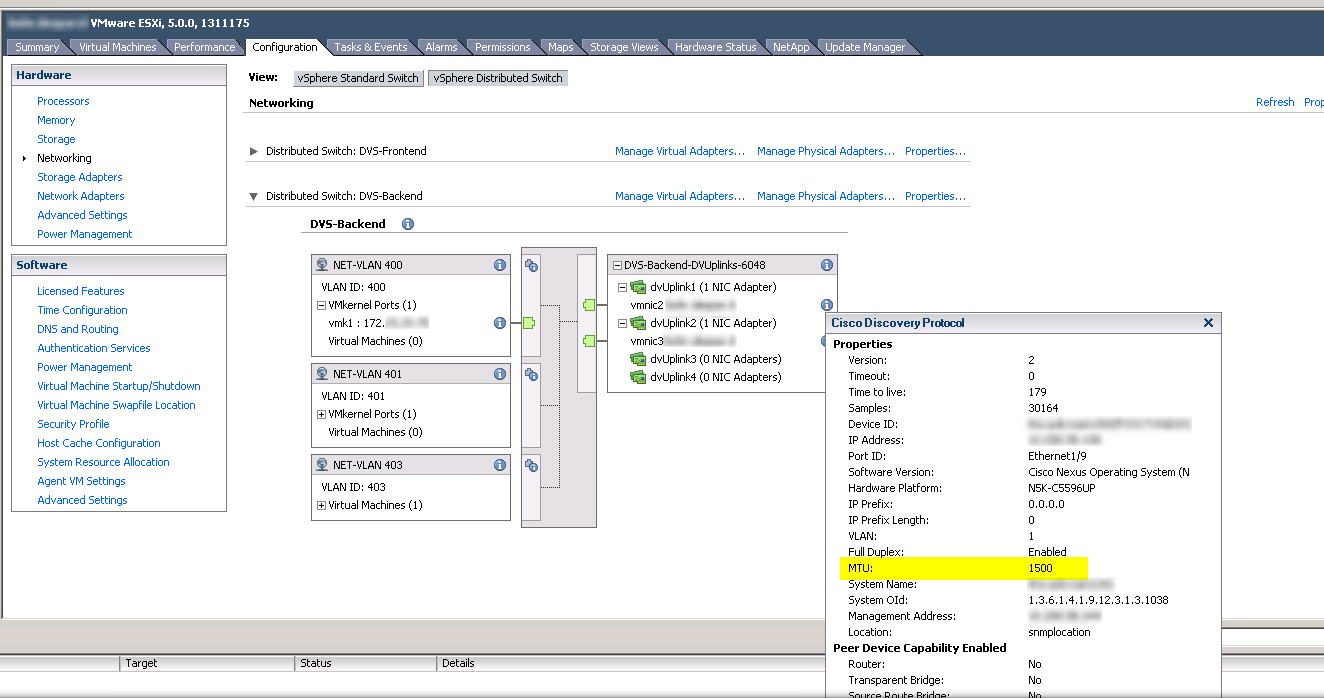
Task: Open DNS and Routing settings
Action: 78,329
